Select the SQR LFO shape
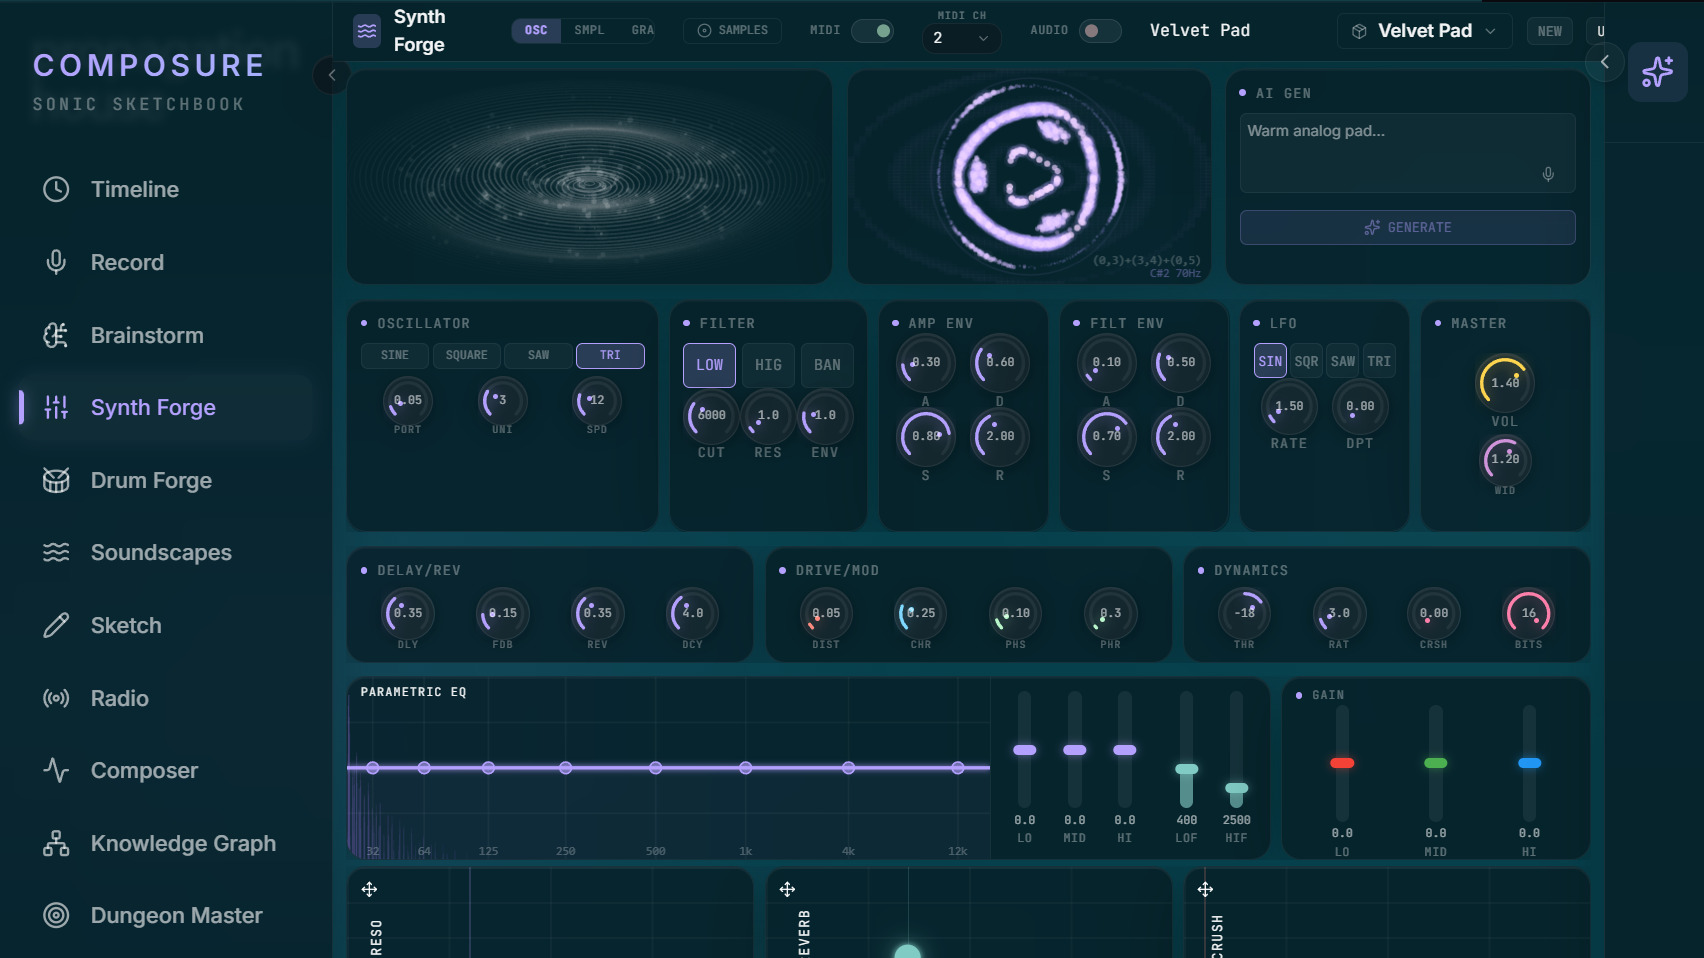 pyautogui.click(x=1306, y=361)
